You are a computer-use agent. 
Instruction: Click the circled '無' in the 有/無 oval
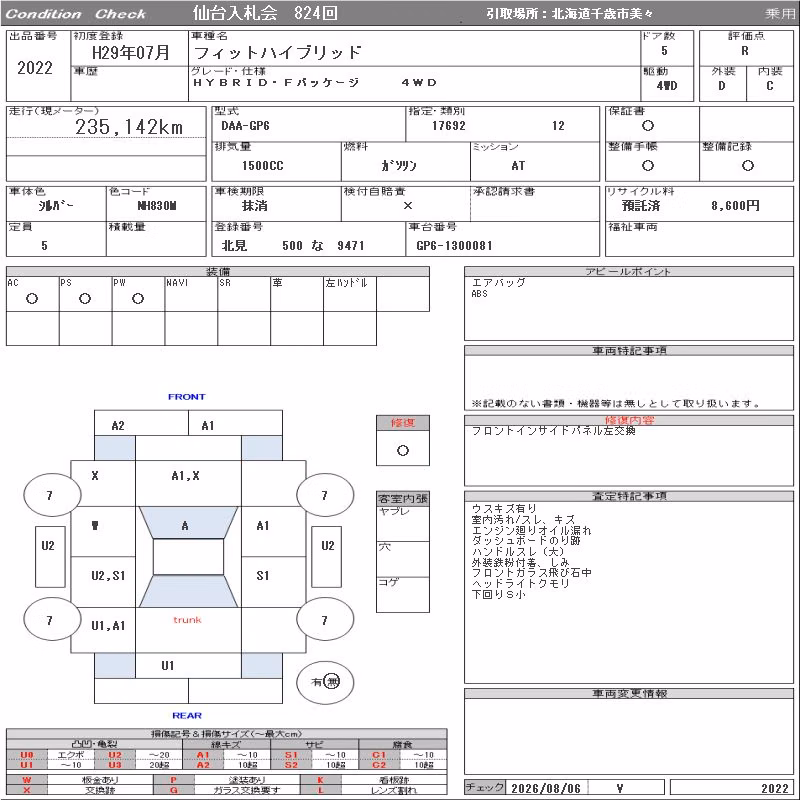pos(332,681)
